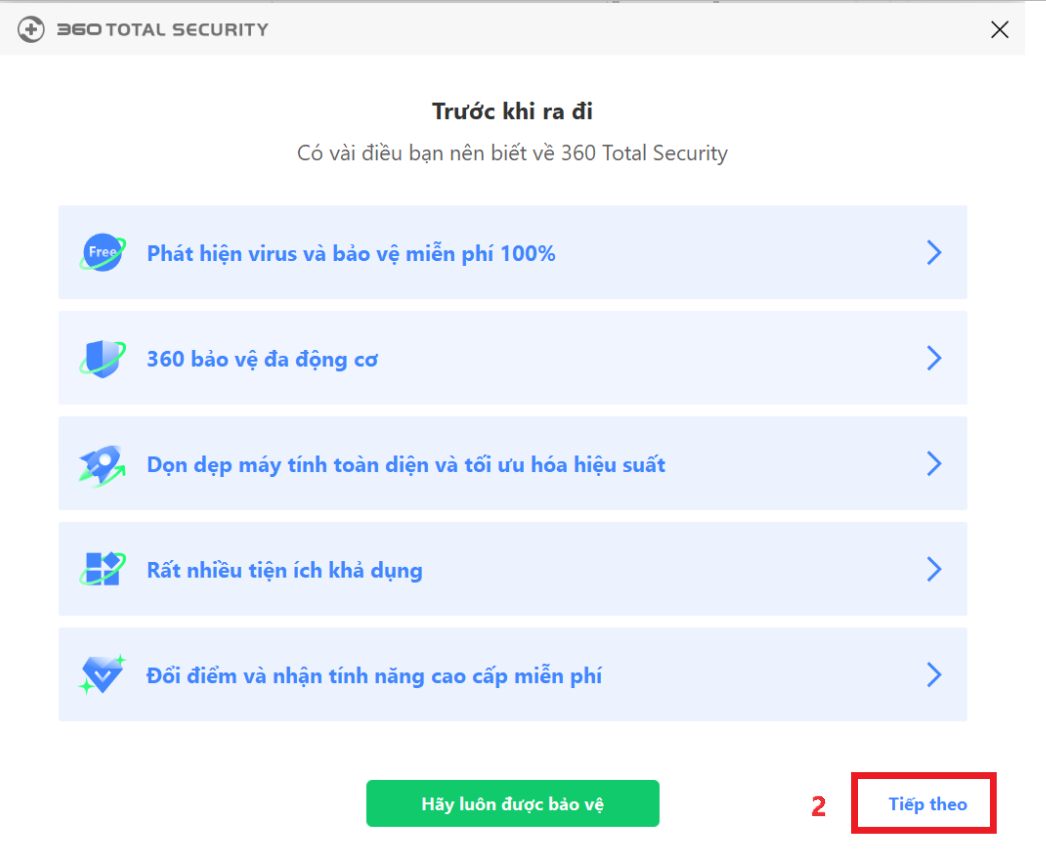Open 'Đổi điểm và nhận tính năng cao cấp'
This screenshot has height=856, width=1046.
(374, 677)
